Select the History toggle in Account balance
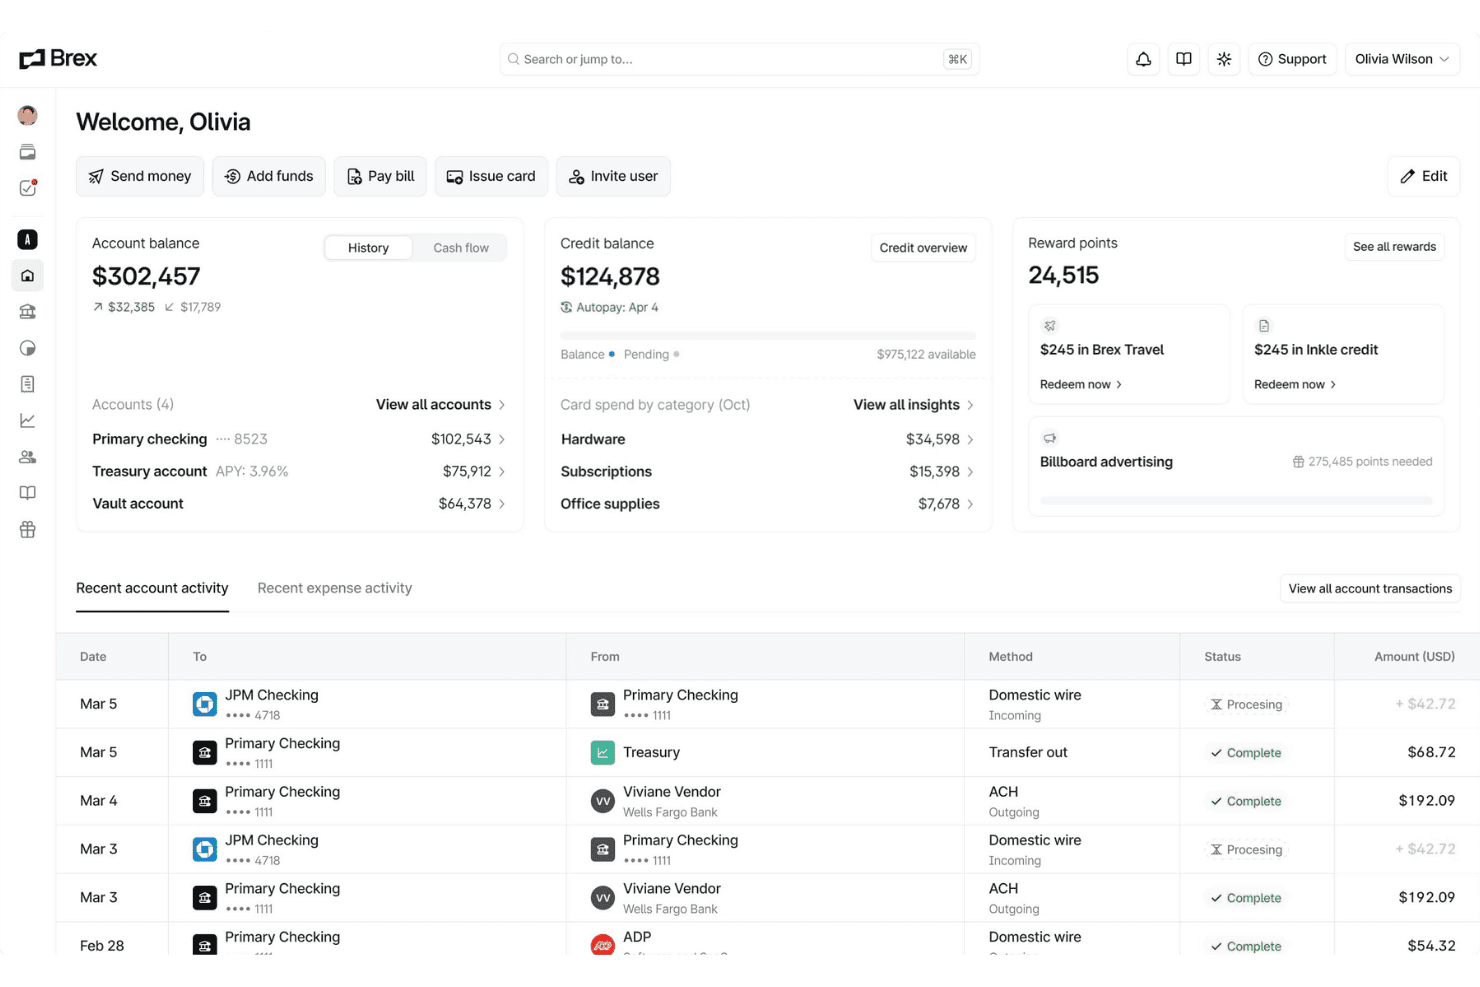Viewport: 1480px width, 987px height. point(368,248)
